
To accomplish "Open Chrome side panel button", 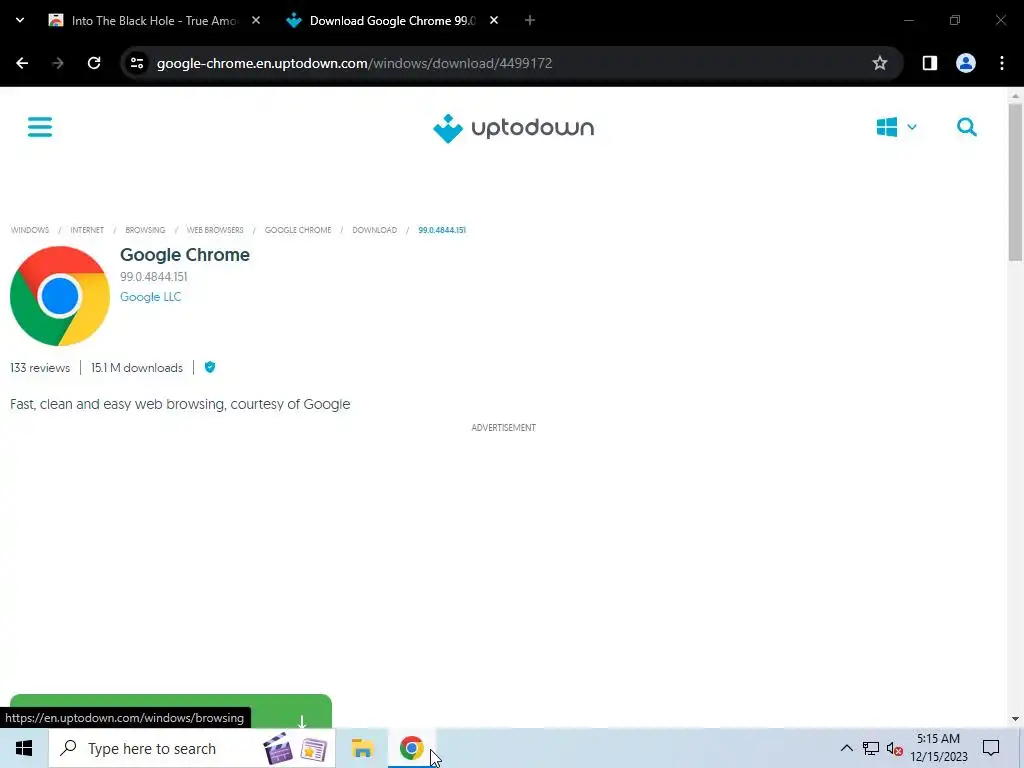I will coord(929,63).
